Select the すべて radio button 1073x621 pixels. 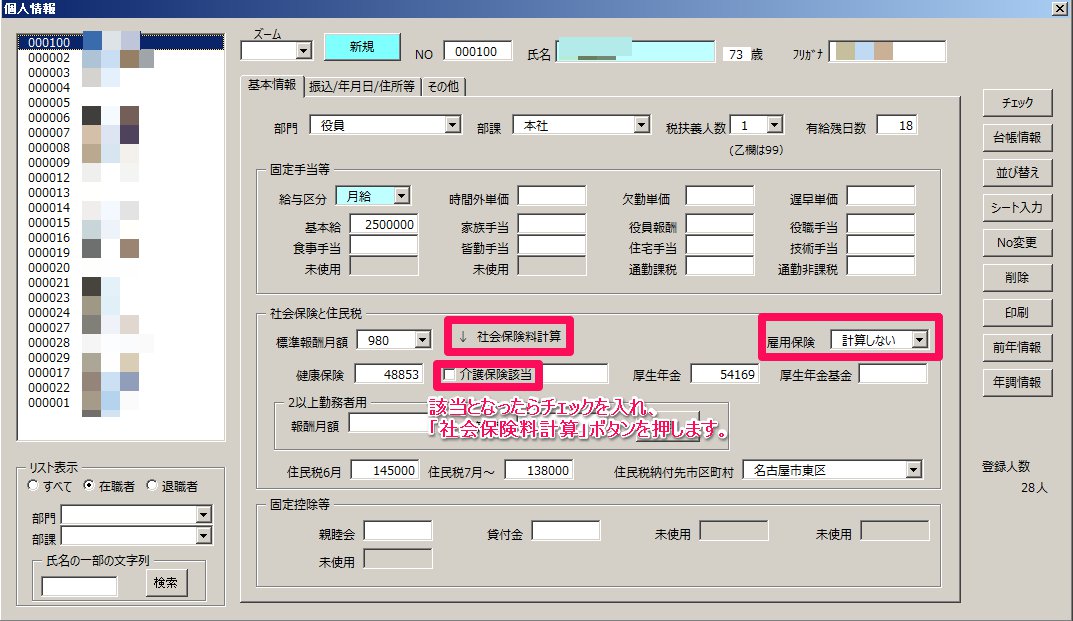[x=33, y=485]
